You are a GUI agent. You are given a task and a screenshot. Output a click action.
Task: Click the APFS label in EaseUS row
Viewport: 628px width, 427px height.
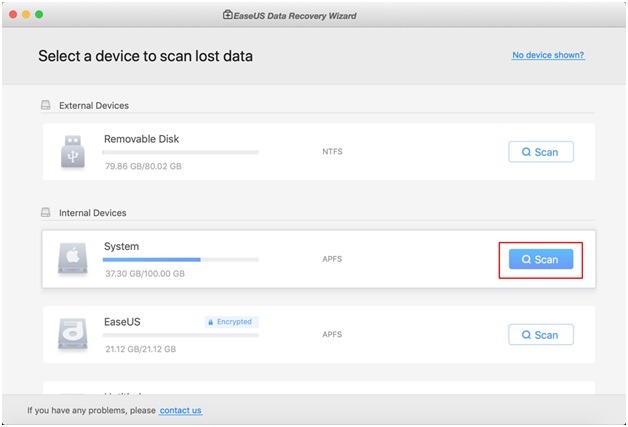point(332,334)
